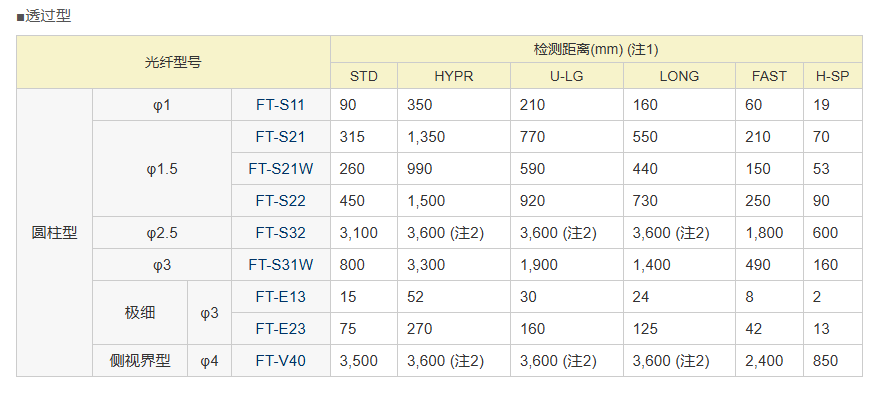Select the HYPR column header

point(454,76)
